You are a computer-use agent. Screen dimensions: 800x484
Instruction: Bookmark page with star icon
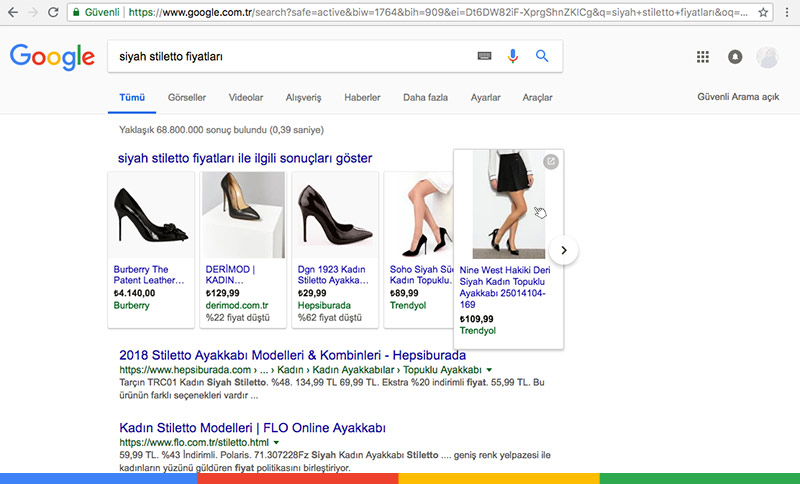[763, 12]
